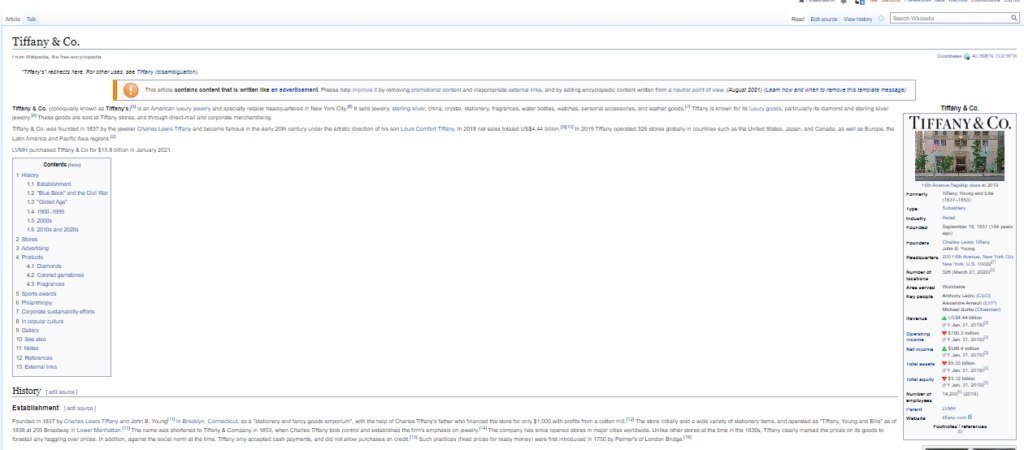Click 'Learn how and when to remove' link
The height and width of the screenshot is (450, 1024).
[835, 89]
